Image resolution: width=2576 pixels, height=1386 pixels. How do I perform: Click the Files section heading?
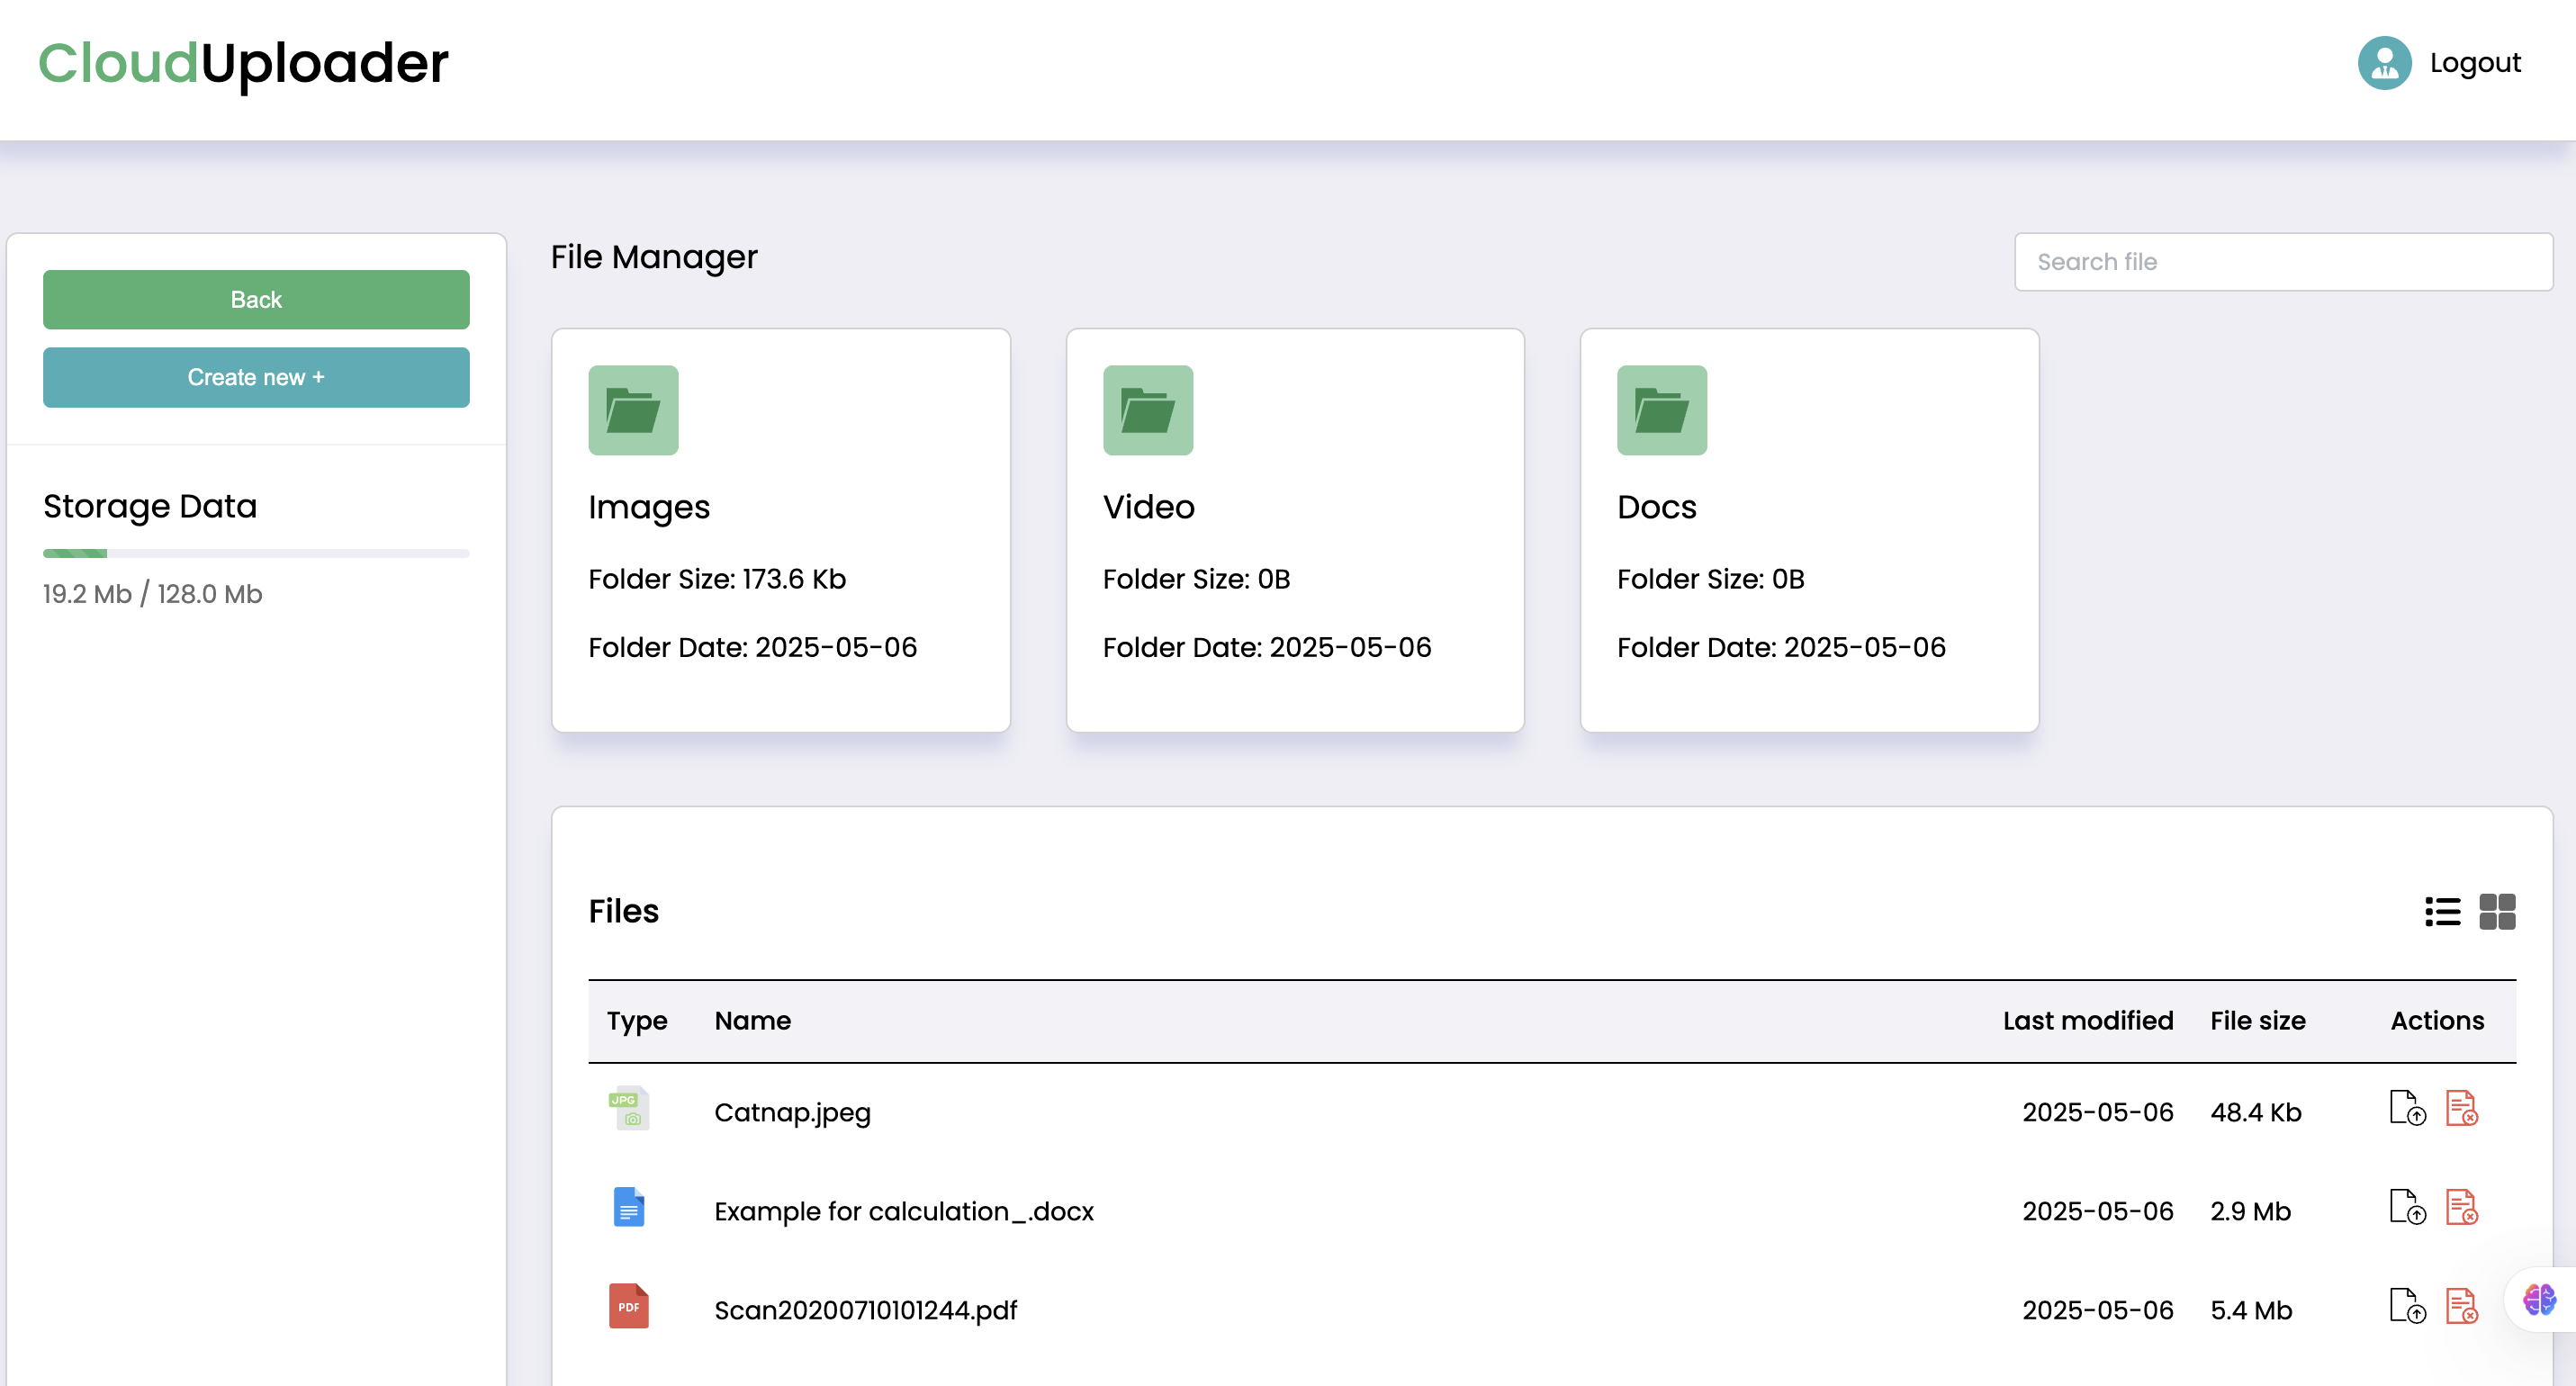coord(623,911)
